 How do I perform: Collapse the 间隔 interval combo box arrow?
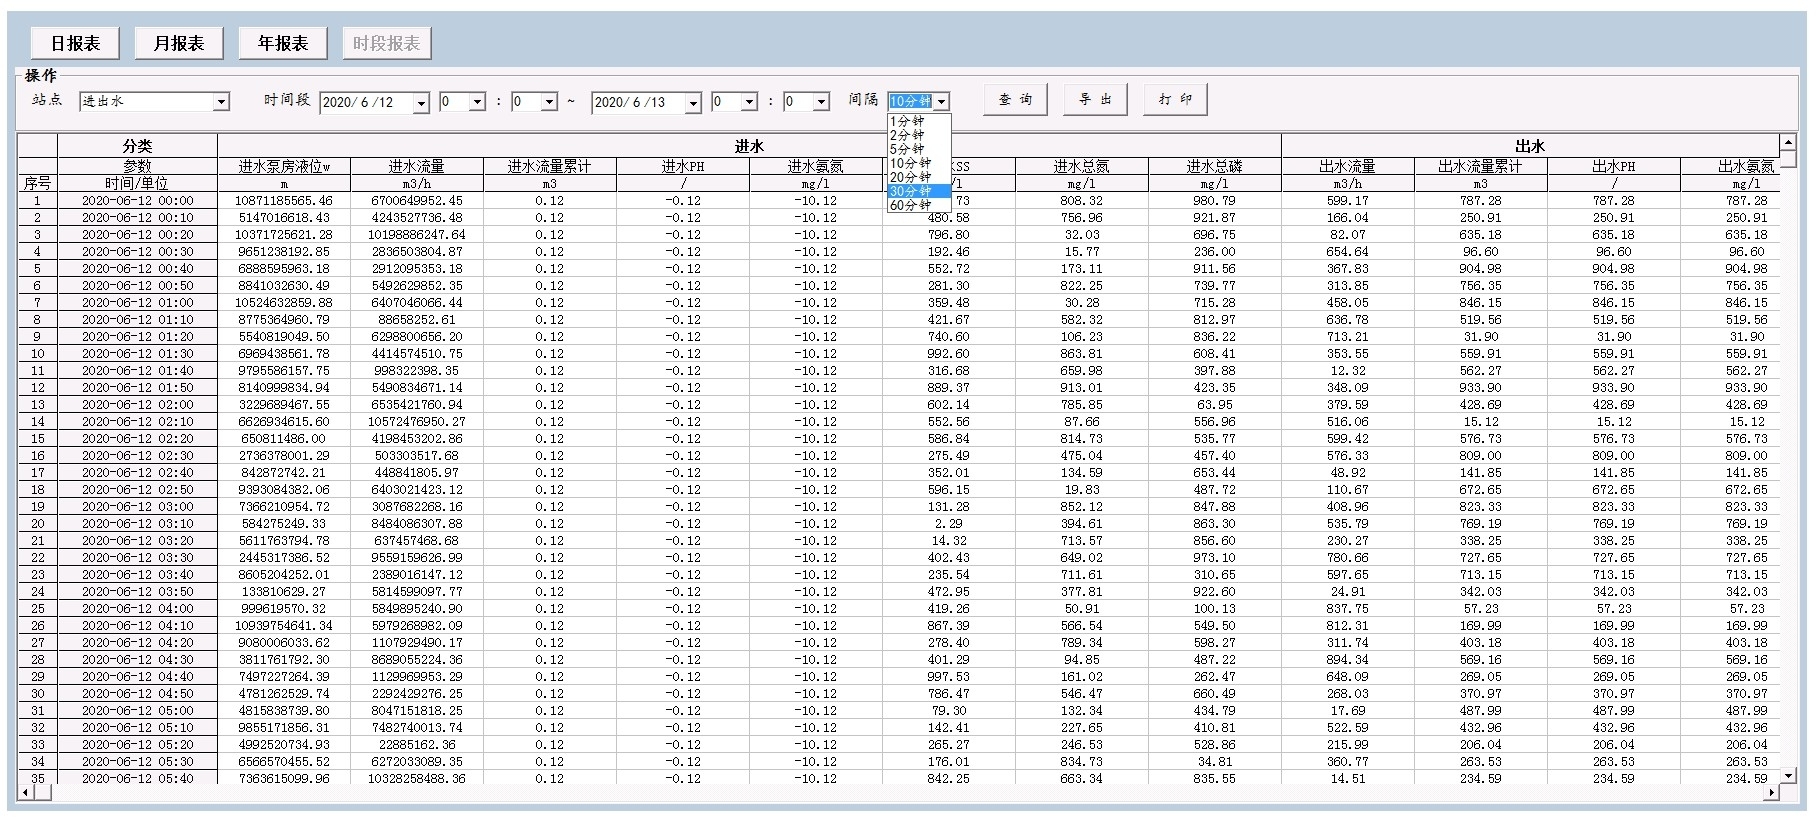[941, 102]
